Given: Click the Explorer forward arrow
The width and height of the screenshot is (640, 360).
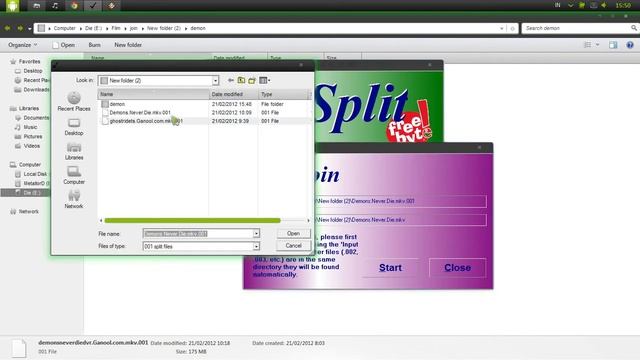Looking at the screenshot, I should [x=20, y=28].
